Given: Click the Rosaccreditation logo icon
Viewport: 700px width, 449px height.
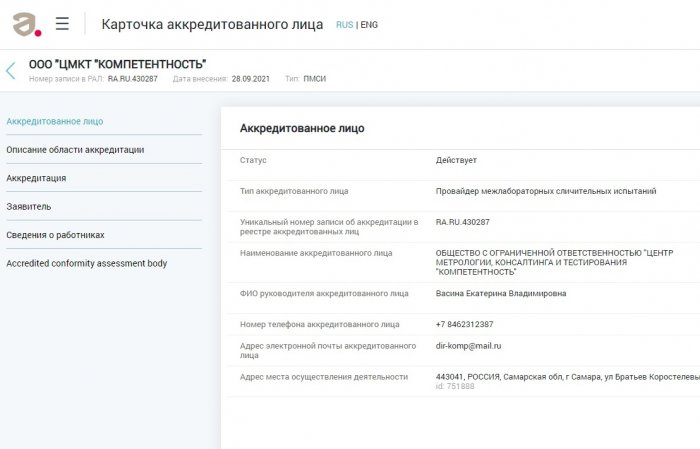Looking at the screenshot, I should pyautogui.click(x=27, y=25).
